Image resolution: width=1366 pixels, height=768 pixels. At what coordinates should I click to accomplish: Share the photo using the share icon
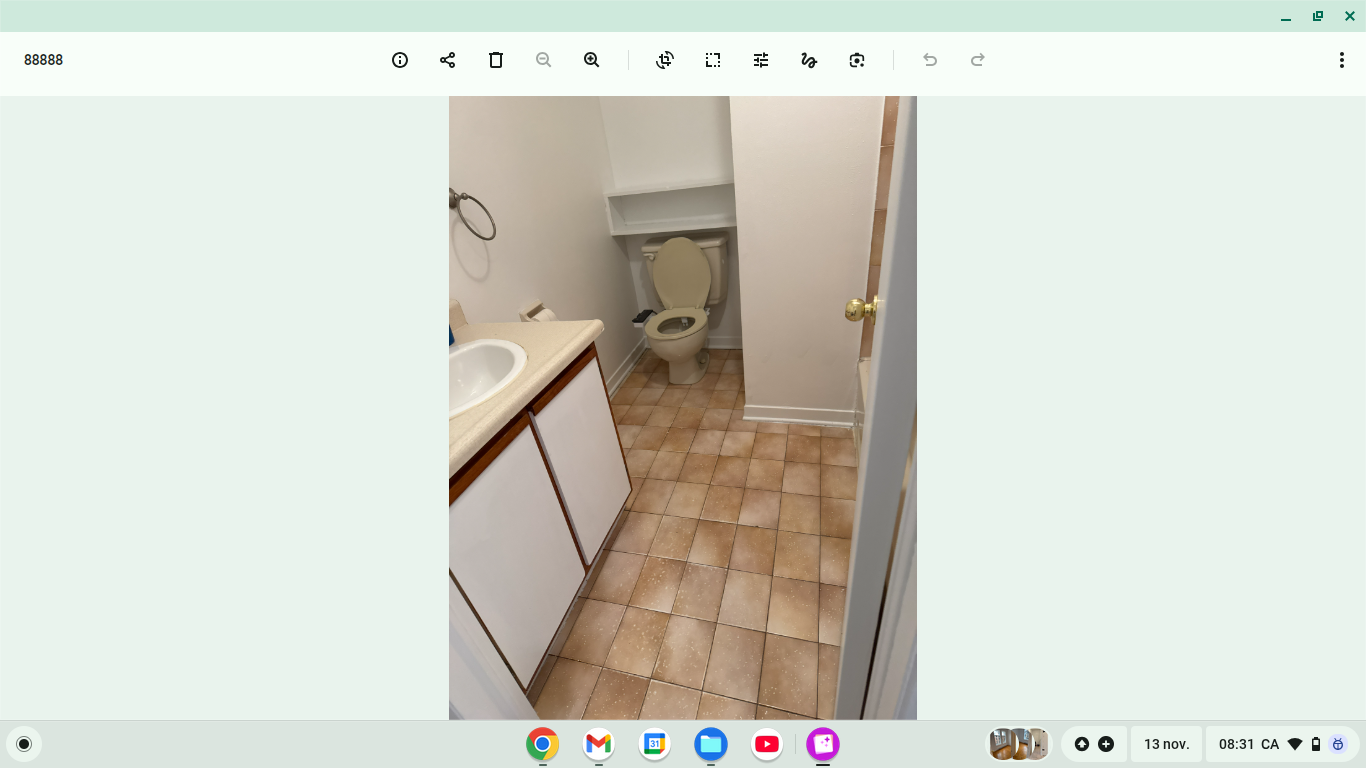(447, 60)
